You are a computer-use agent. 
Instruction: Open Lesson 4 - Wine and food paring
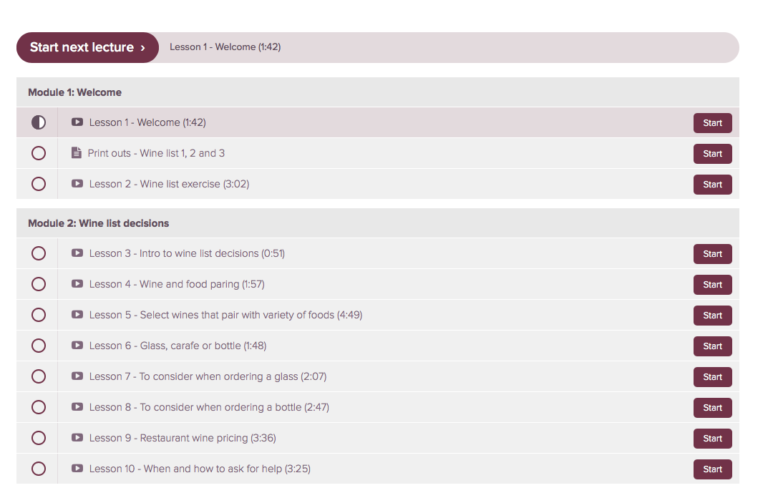(x=176, y=284)
